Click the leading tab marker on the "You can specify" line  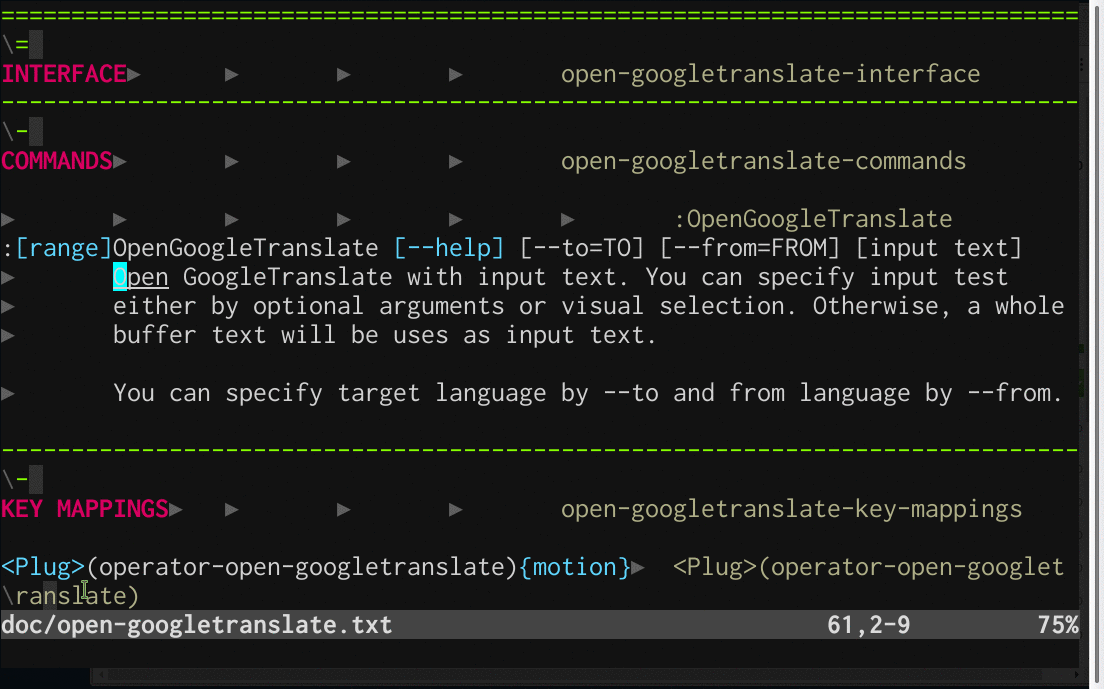tap(8, 393)
